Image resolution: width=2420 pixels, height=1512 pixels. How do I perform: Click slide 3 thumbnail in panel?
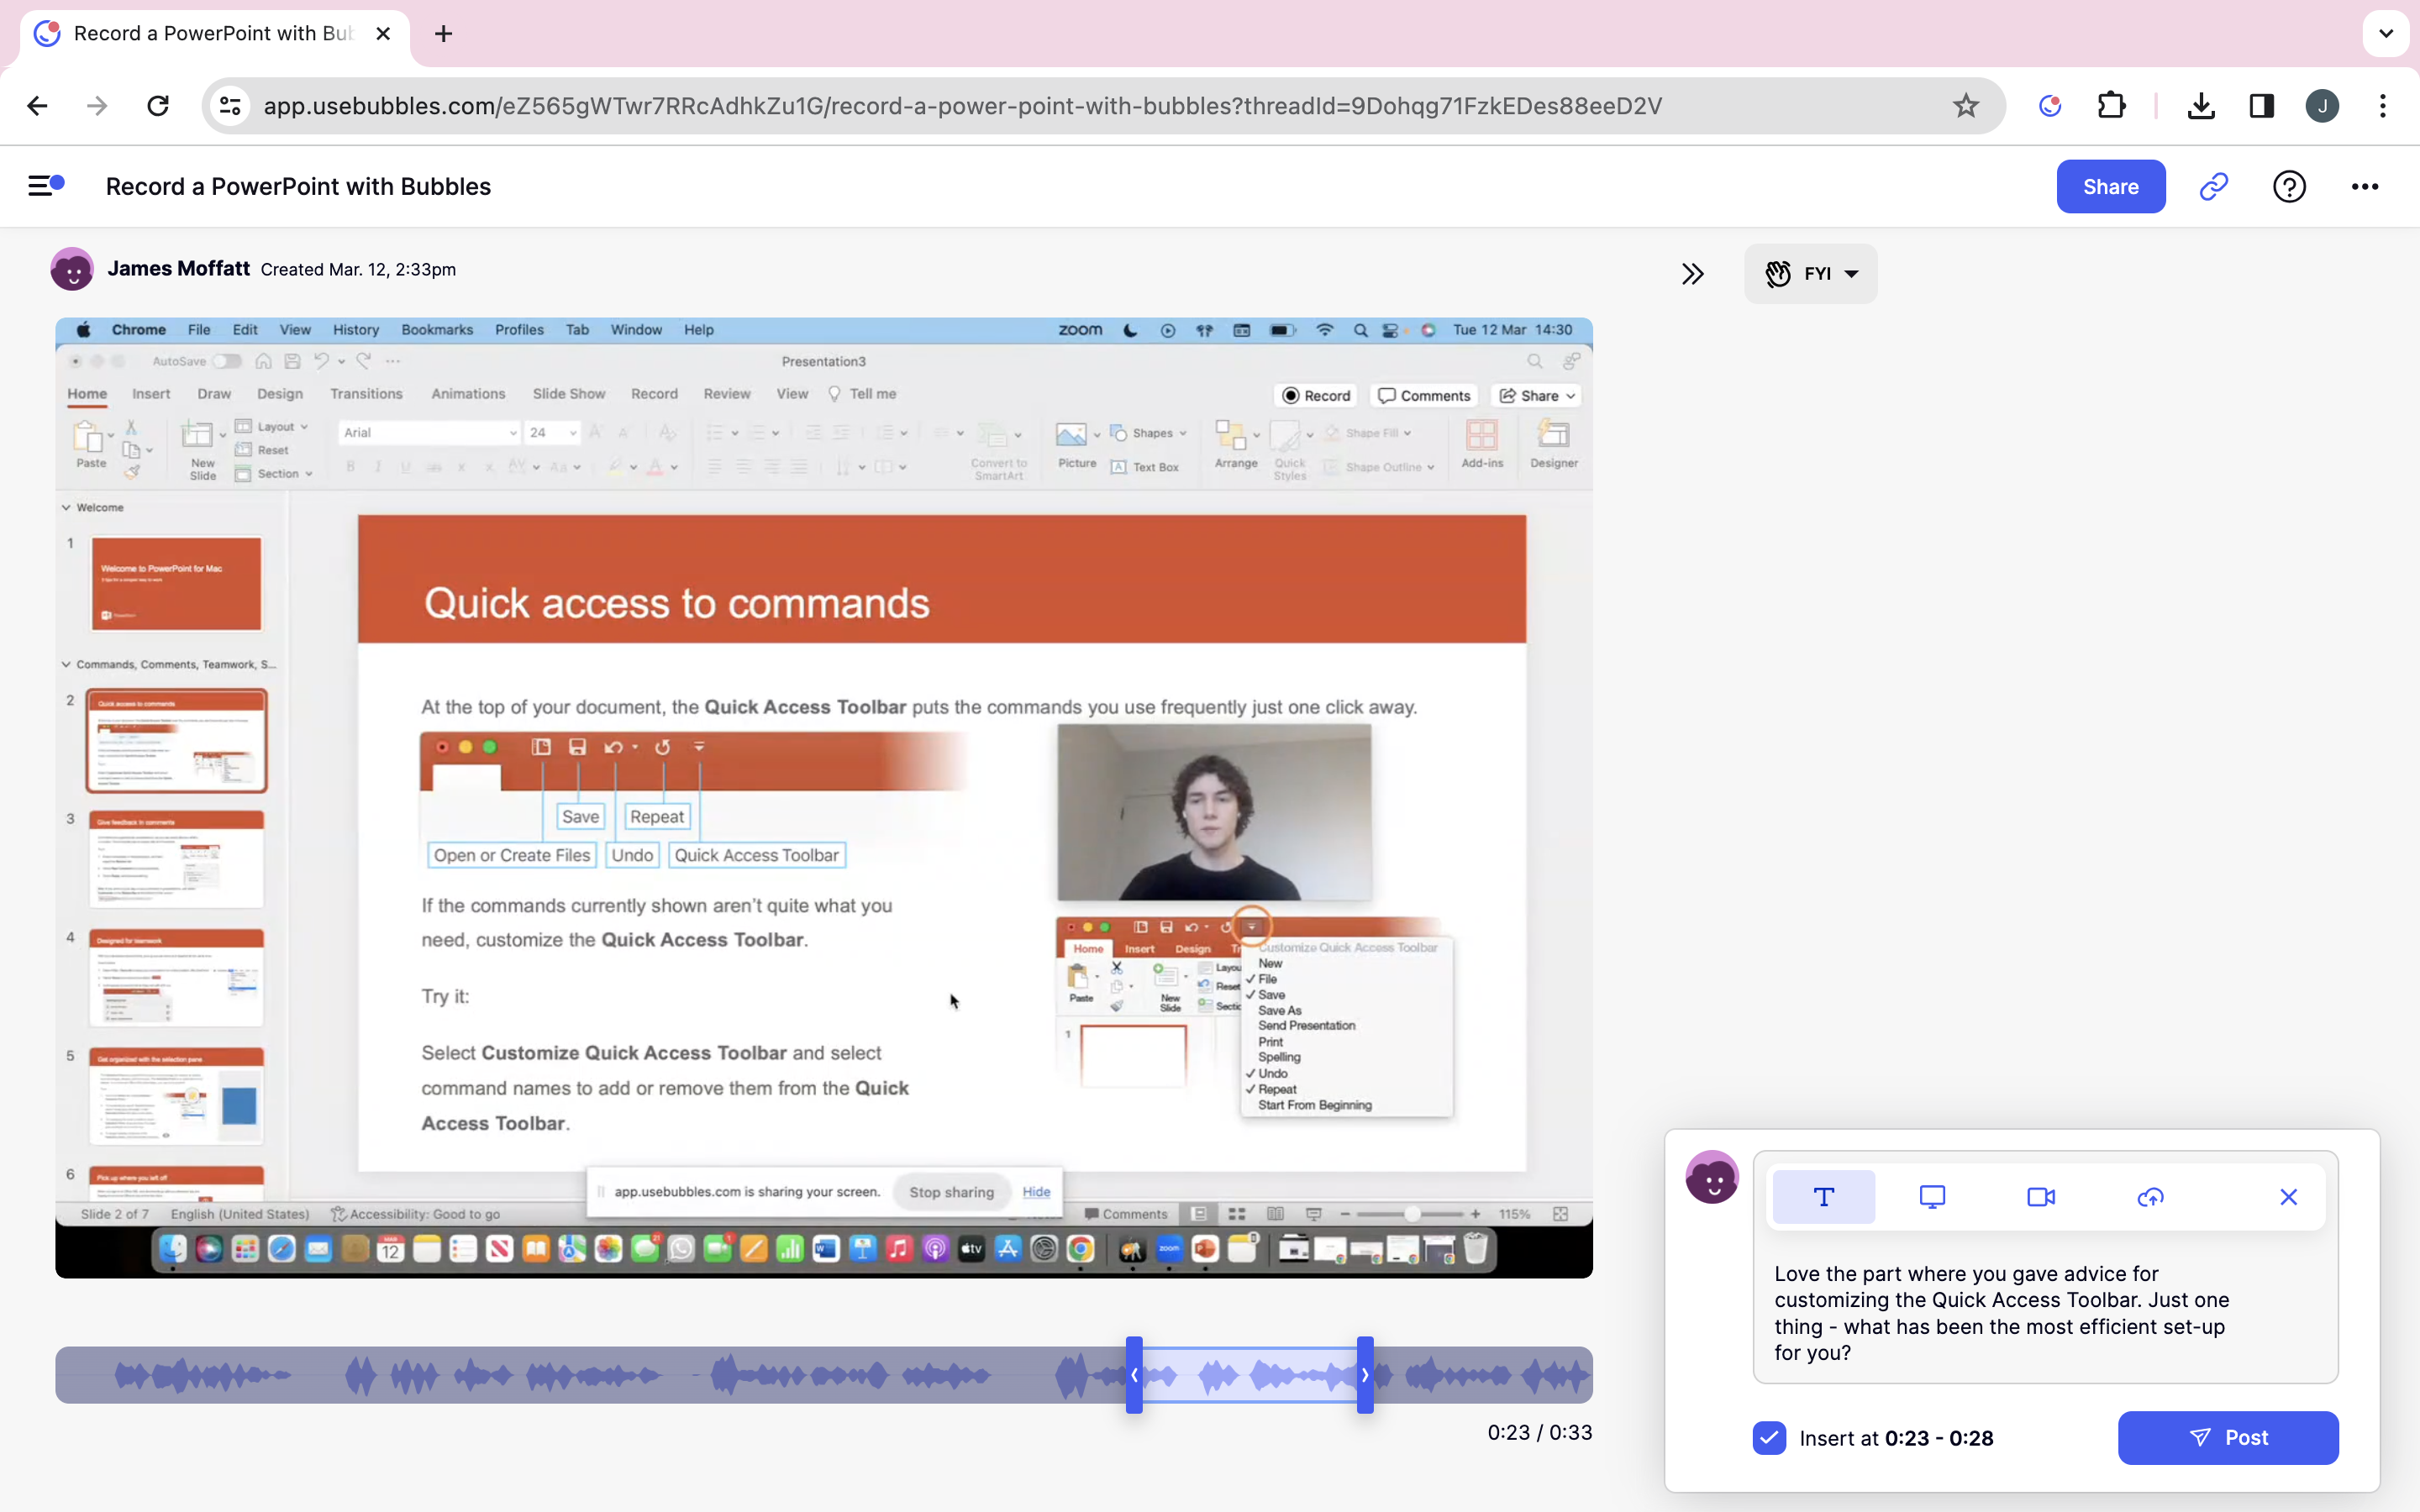click(x=176, y=857)
